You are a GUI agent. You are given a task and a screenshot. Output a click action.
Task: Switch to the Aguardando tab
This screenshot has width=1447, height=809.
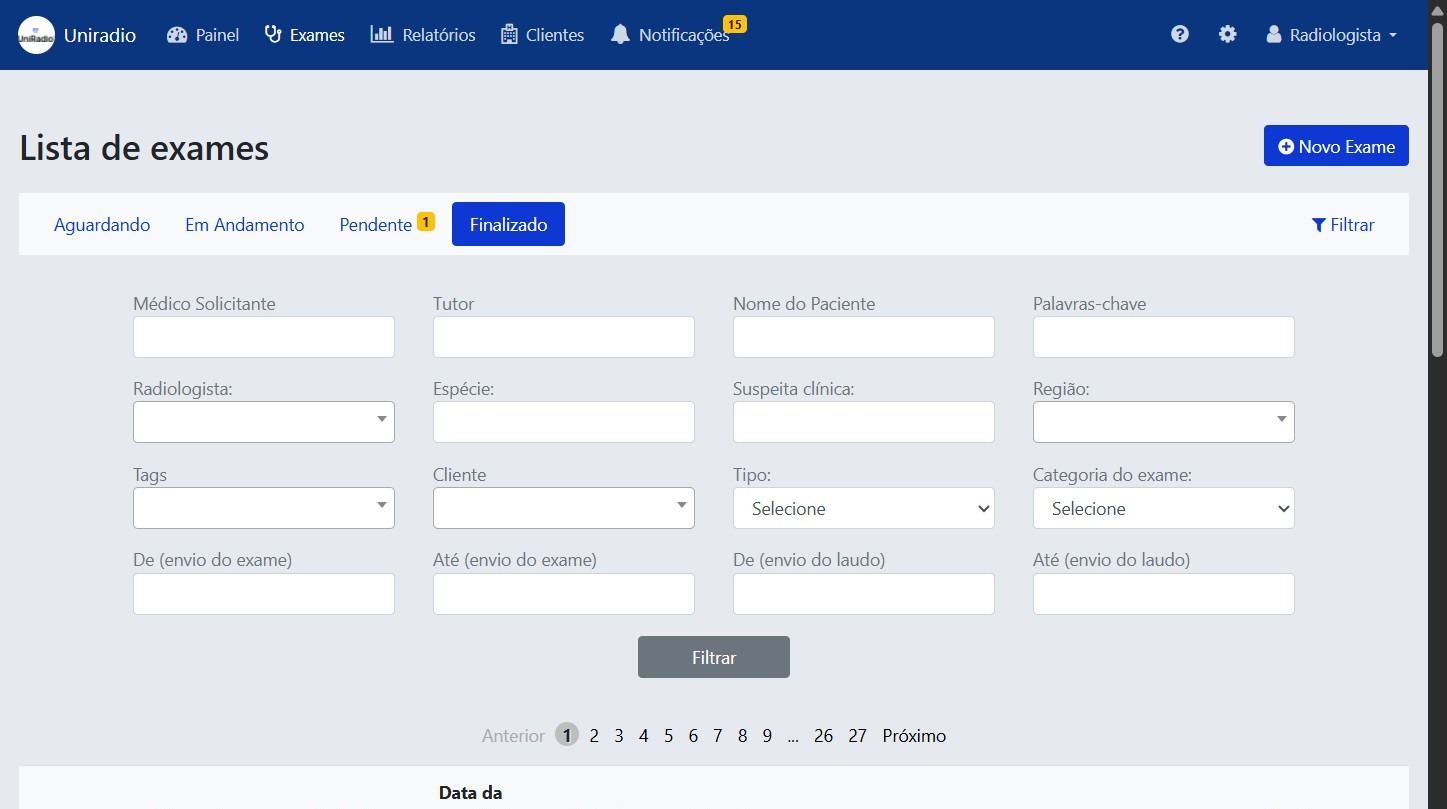[102, 224]
